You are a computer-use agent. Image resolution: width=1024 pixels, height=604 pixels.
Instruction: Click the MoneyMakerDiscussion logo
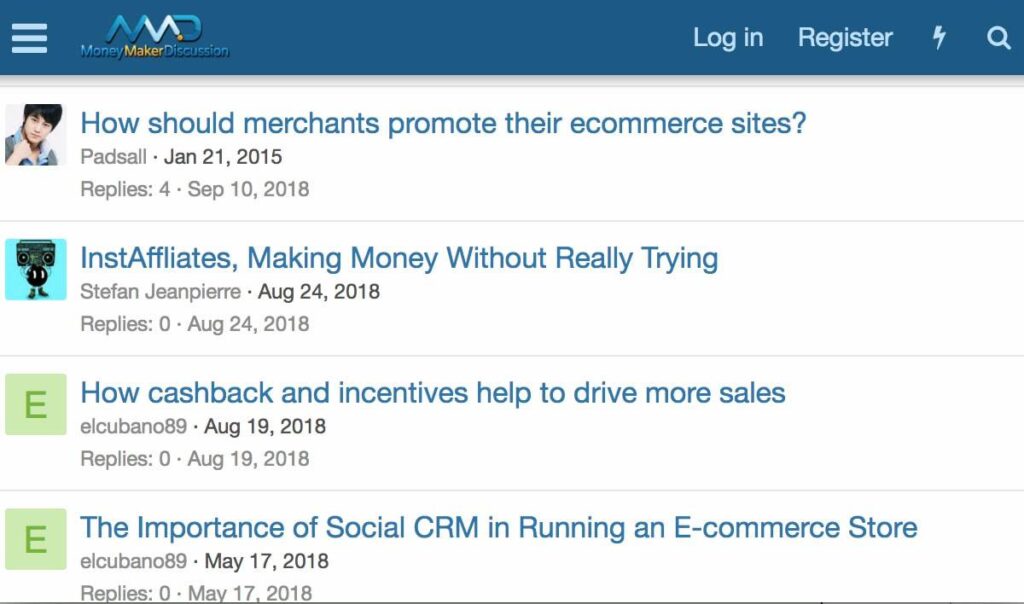155,37
